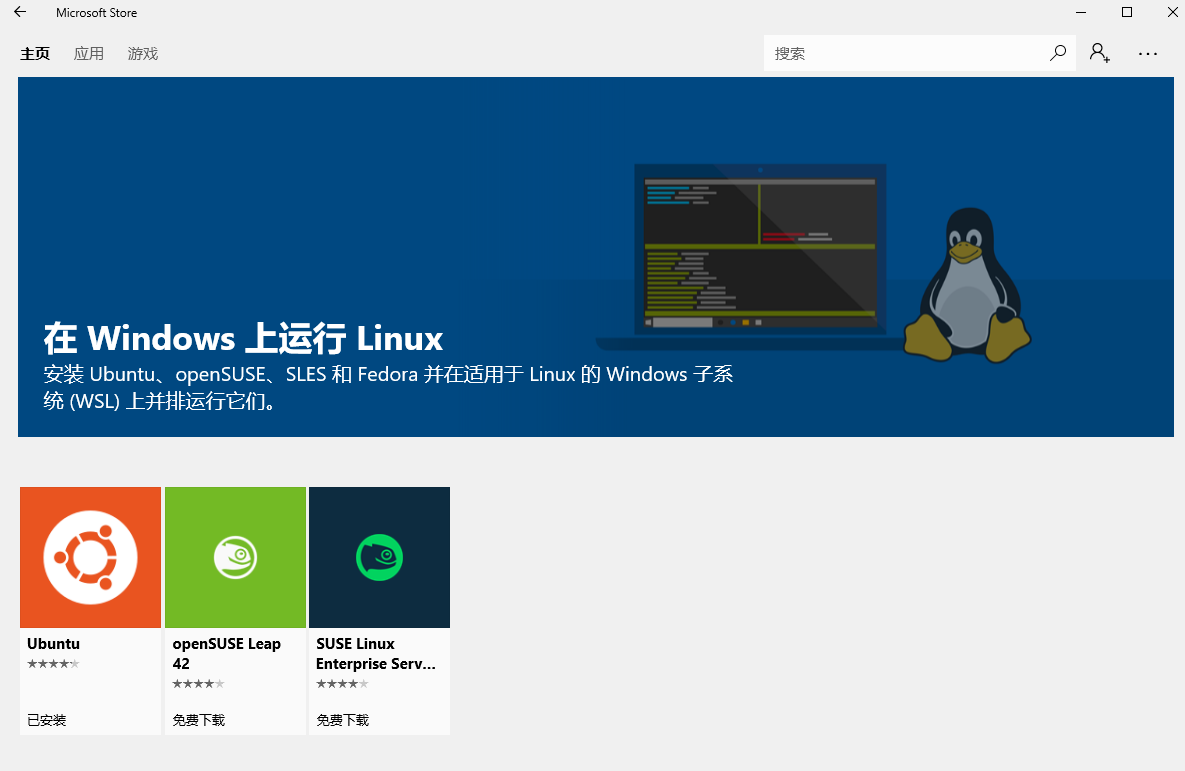Click the Ubuntu app title
The width and height of the screenshot is (1185, 771).
coord(54,643)
